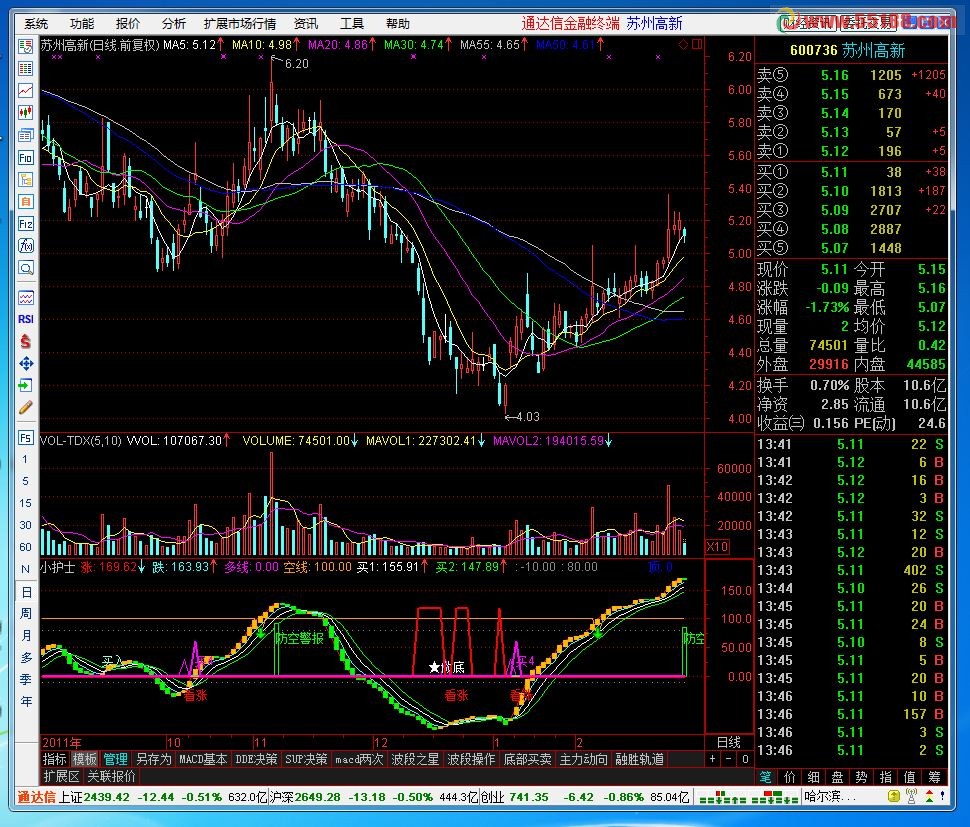Select the RSI indicator icon
Viewport: 970px width, 827px height.
[25, 319]
